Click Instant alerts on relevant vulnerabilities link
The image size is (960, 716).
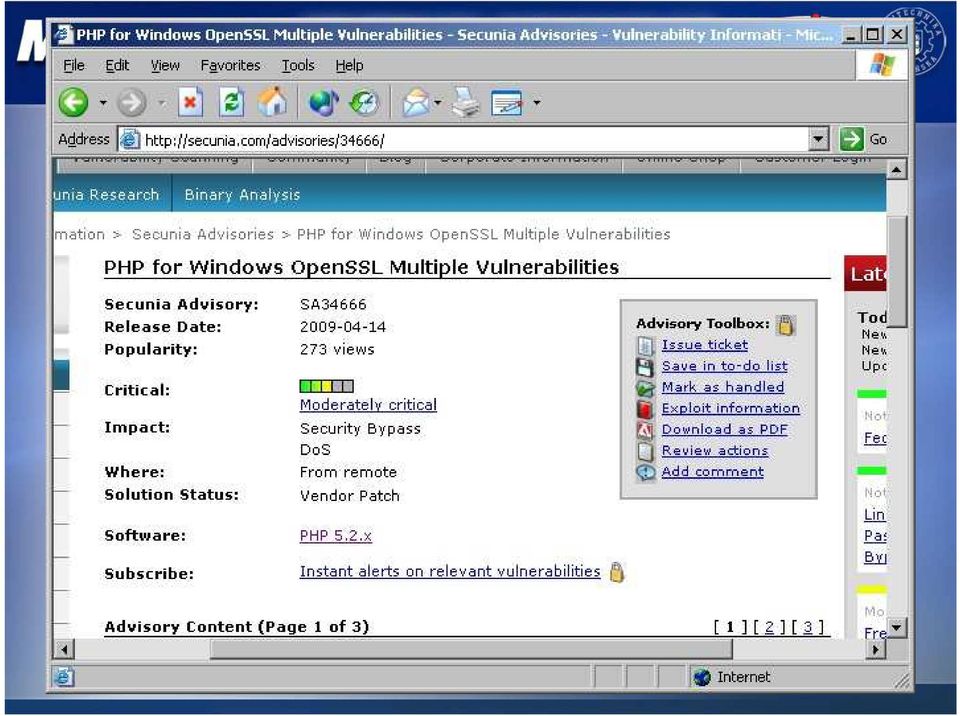(450, 571)
